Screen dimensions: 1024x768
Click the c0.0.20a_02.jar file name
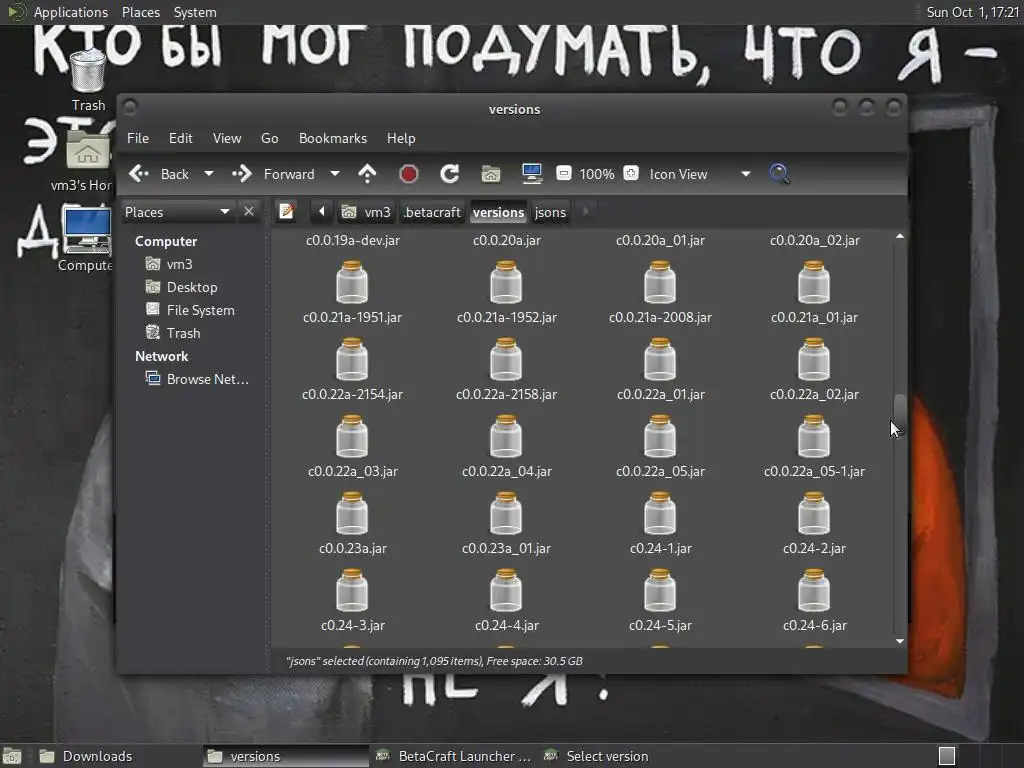coord(814,240)
